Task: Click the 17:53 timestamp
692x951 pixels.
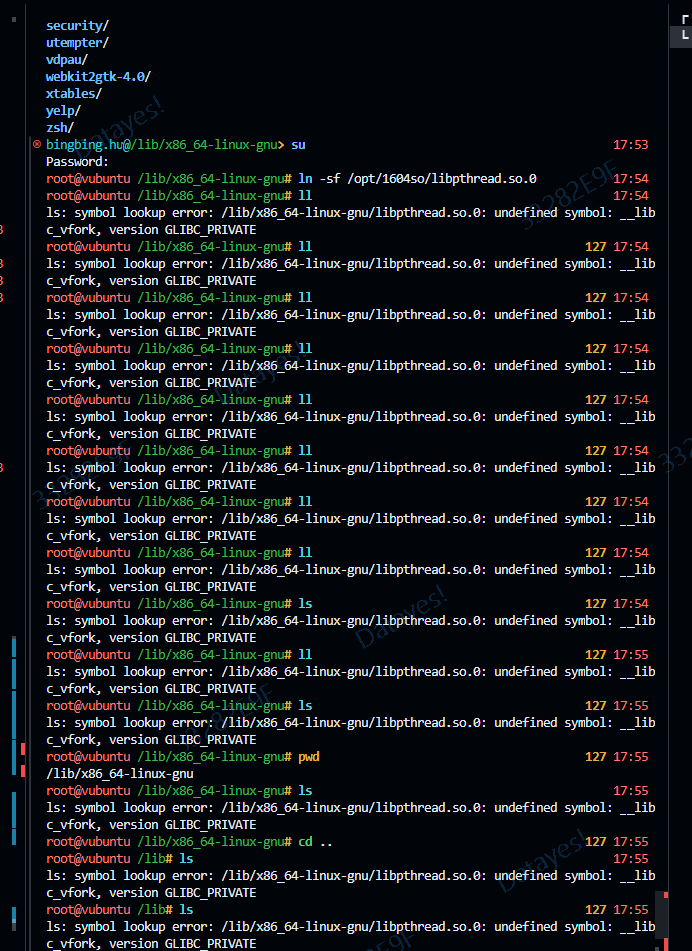Action: tap(630, 145)
